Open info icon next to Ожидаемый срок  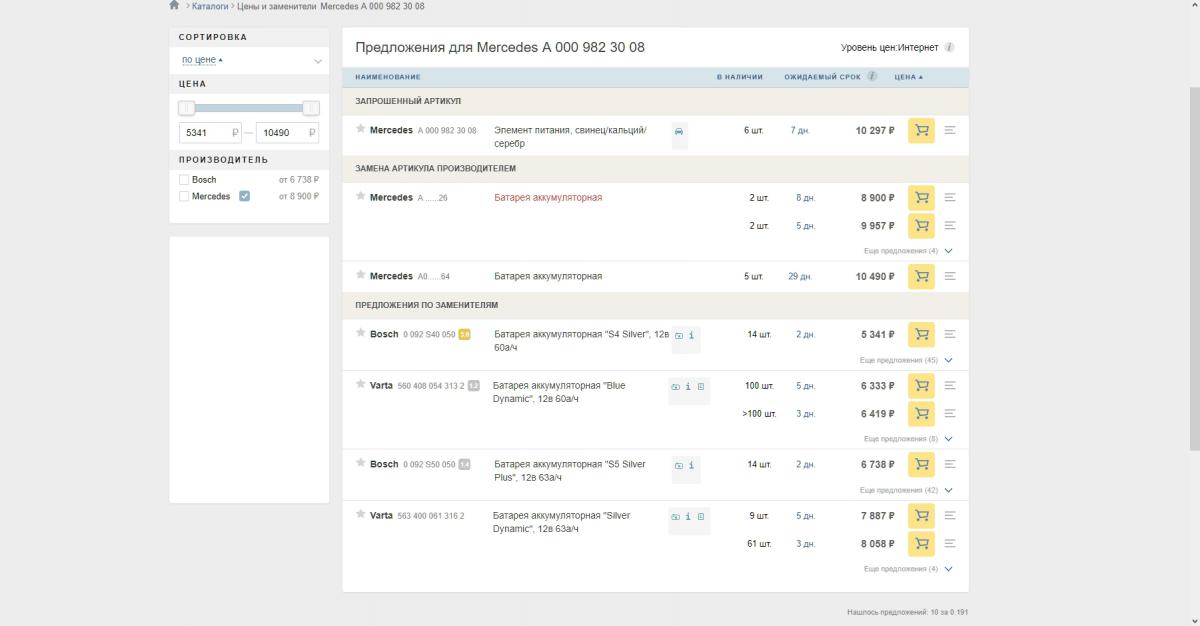pyautogui.click(x=872, y=76)
